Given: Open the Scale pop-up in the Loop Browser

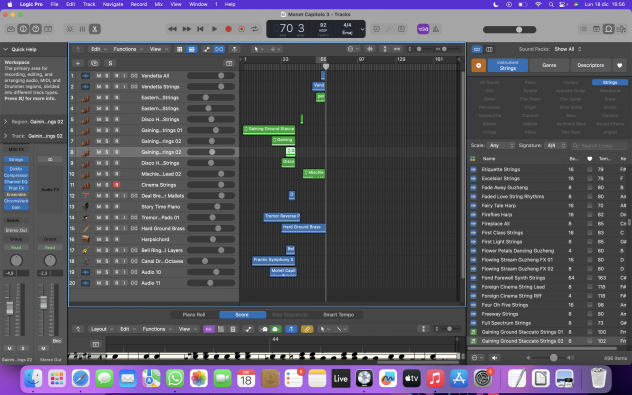Looking at the screenshot, I should [x=501, y=146].
